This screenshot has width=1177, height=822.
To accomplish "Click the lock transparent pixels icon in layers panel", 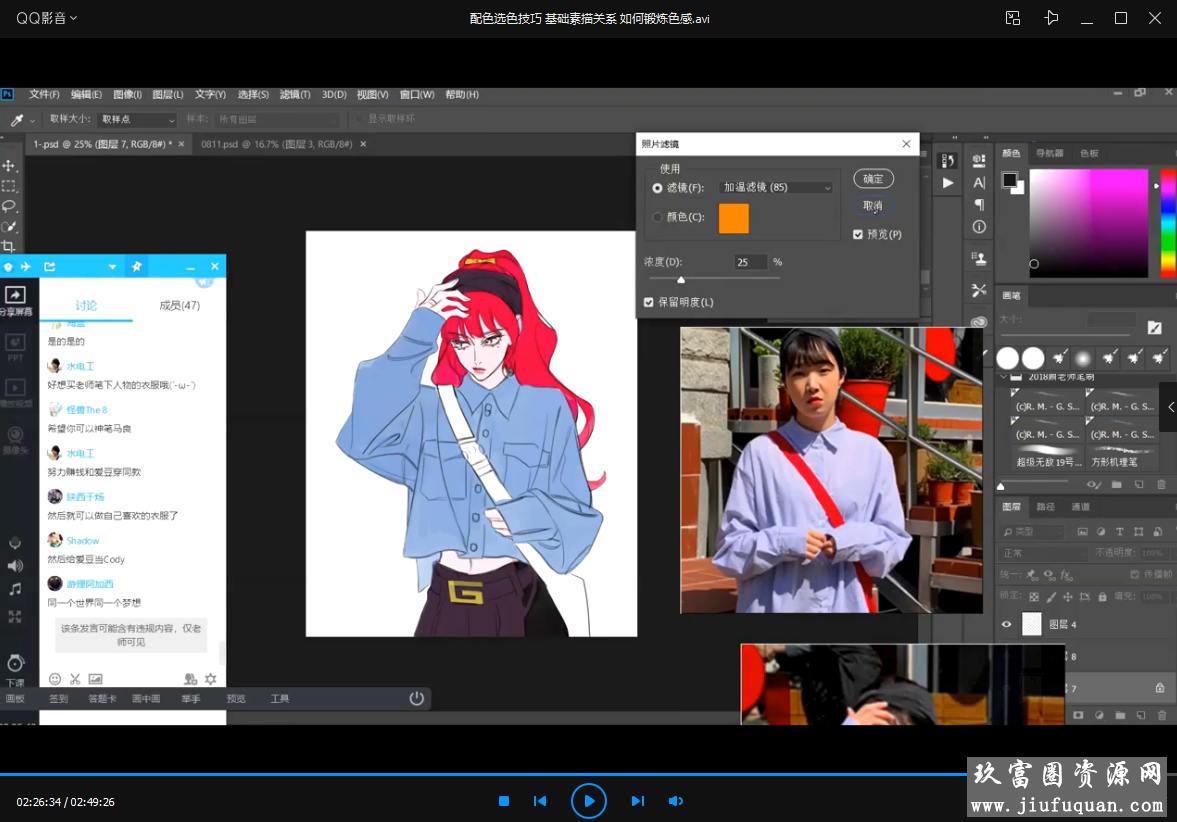I will click(x=1034, y=597).
